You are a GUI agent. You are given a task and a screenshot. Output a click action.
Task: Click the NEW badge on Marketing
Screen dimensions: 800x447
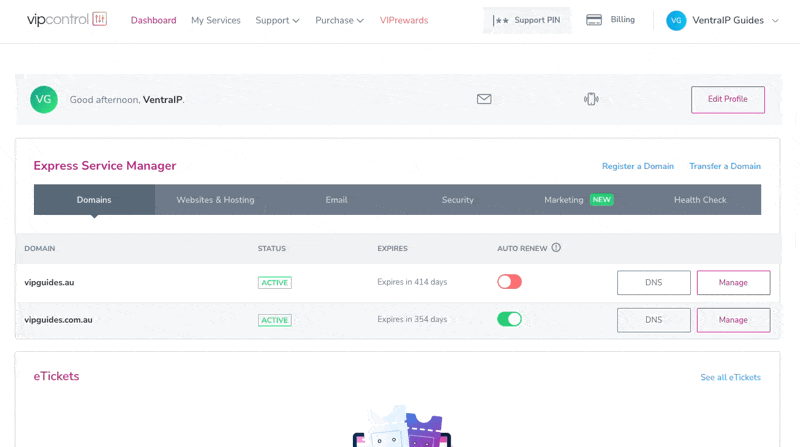tap(602, 200)
